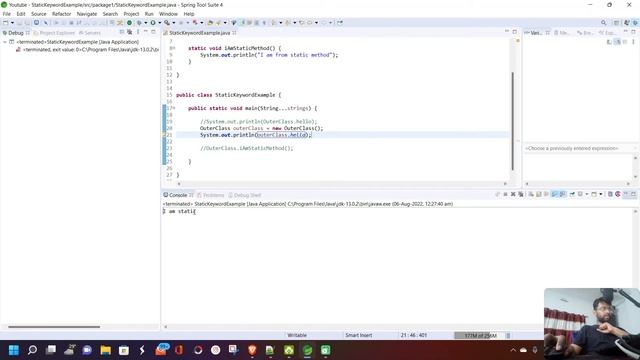Open the Open Console dropdown arrow

click(x=601, y=194)
